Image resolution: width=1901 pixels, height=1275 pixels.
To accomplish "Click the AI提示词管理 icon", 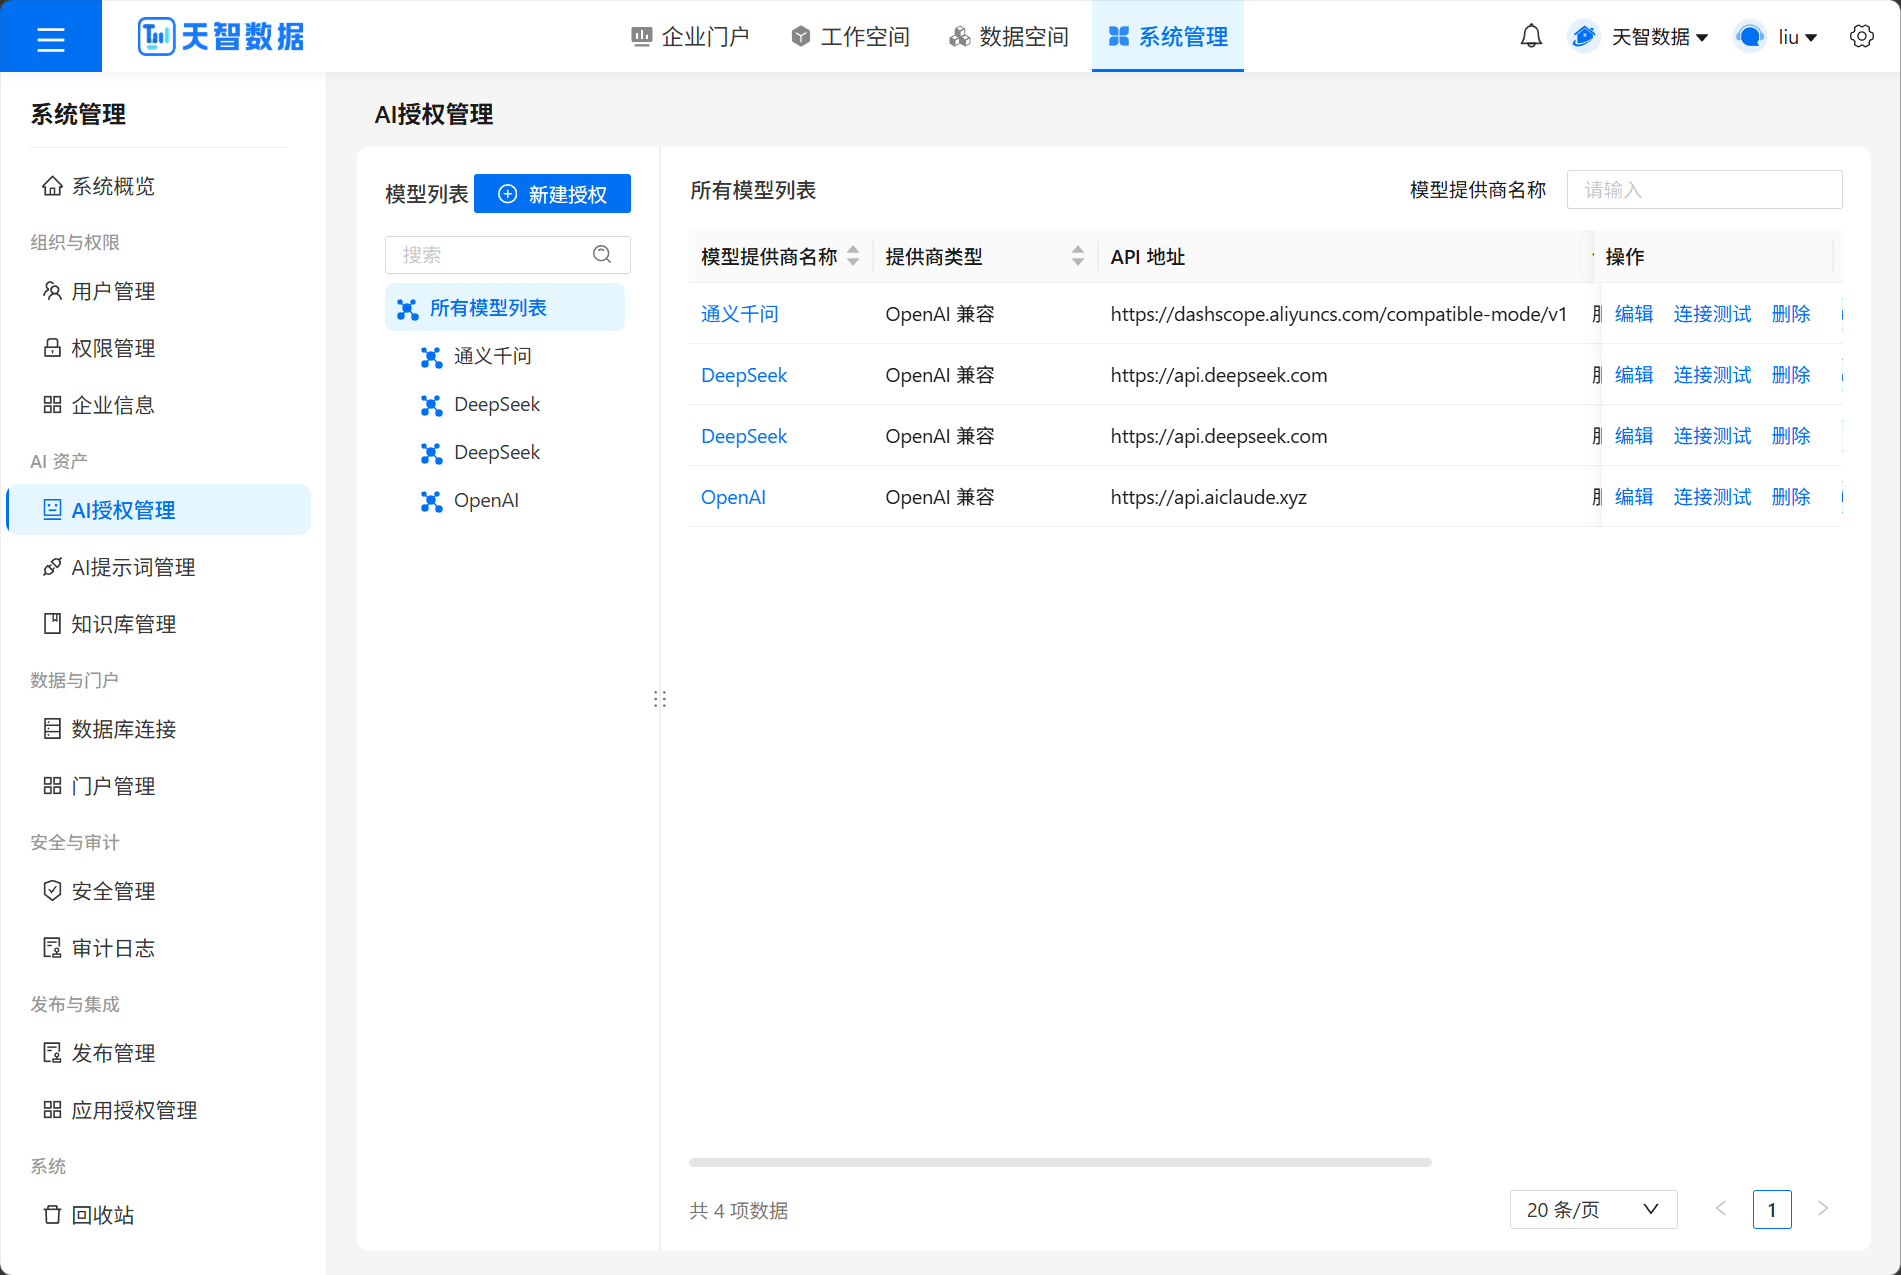I will coord(52,567).
